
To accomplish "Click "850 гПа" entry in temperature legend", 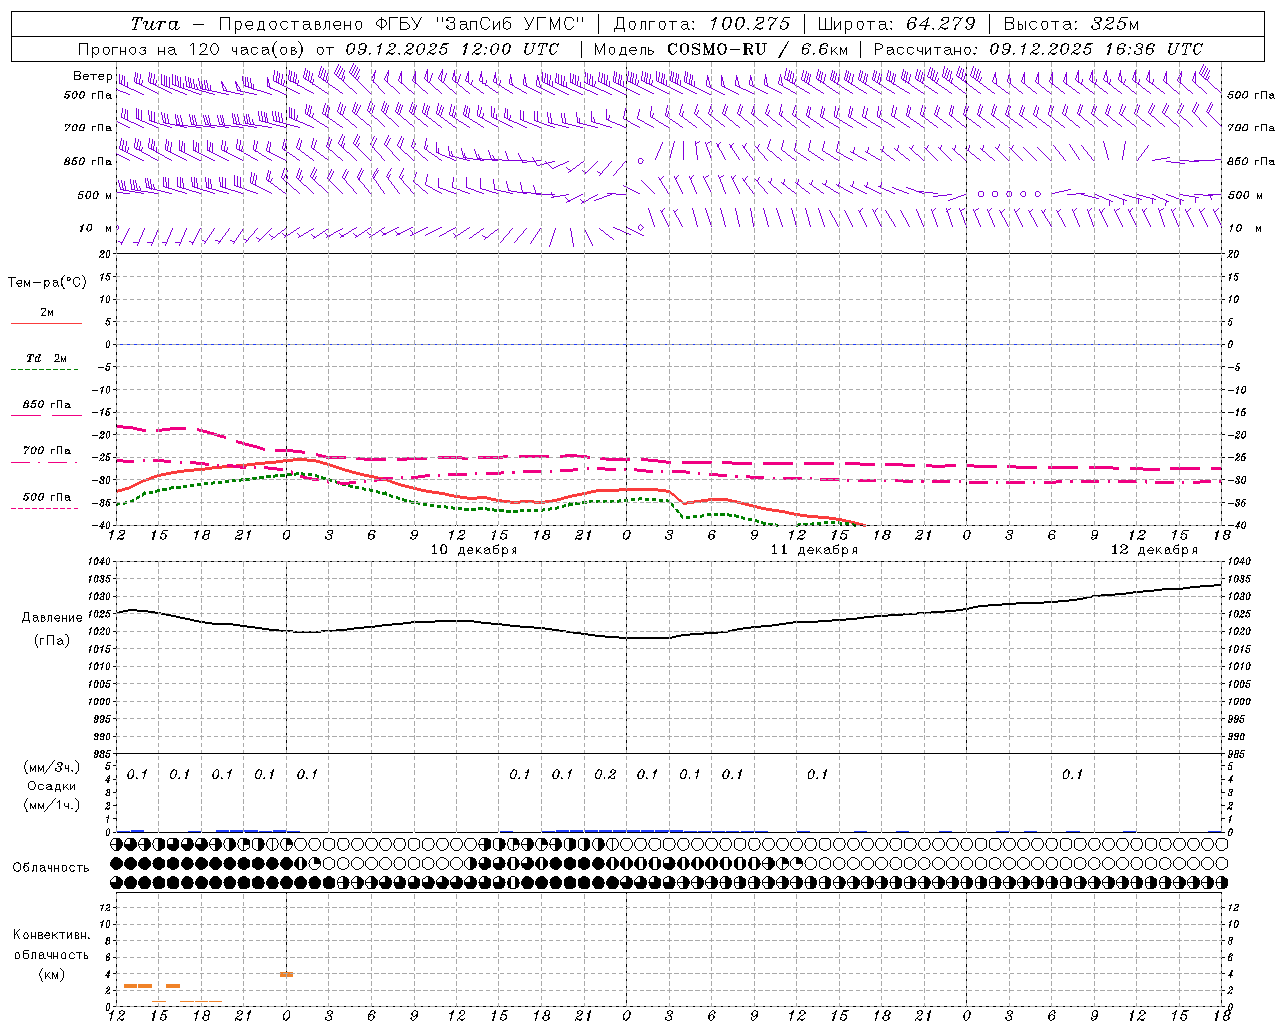I will (46, 409).
